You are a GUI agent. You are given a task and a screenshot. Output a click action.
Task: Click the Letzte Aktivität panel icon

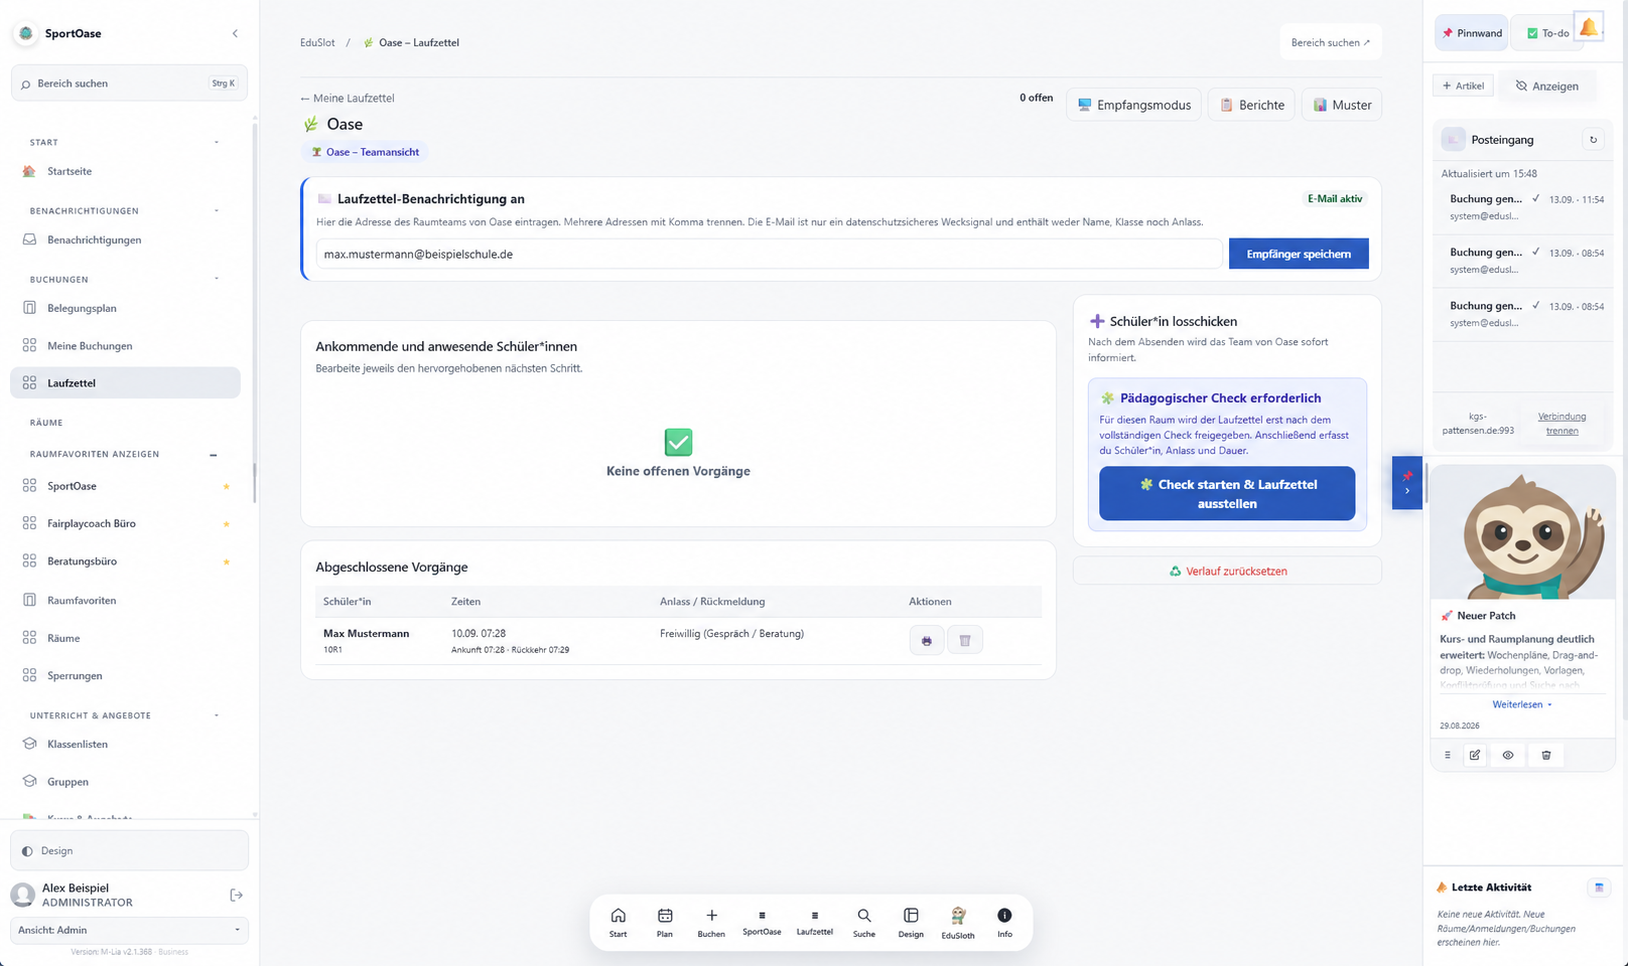tap(1598, 887)
